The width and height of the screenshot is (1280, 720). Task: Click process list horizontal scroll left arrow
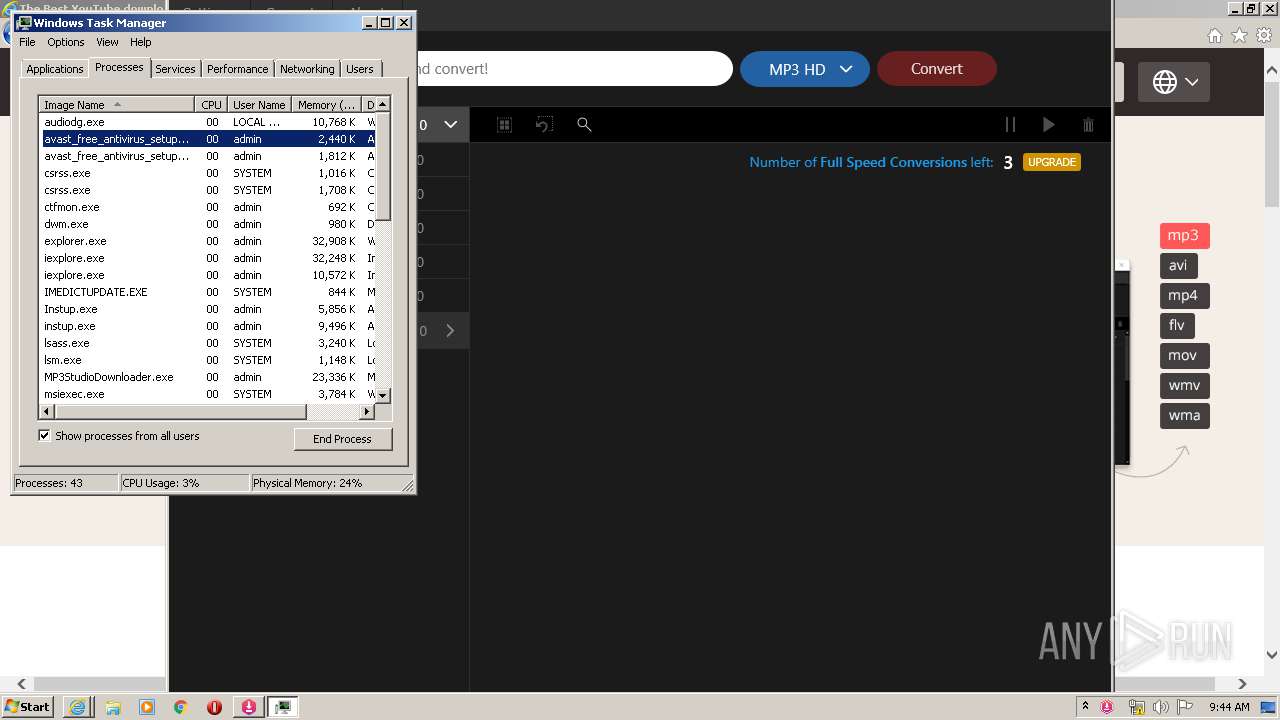click(x=45, y=412)
